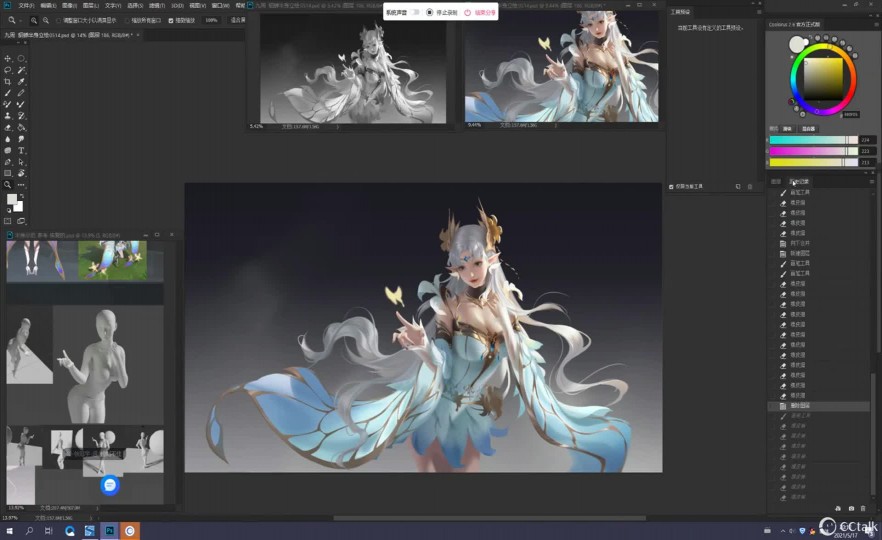The image size is (882, 540).
Task: Adjust yellow slider in Coolorus
Action: tap(813, 163)
